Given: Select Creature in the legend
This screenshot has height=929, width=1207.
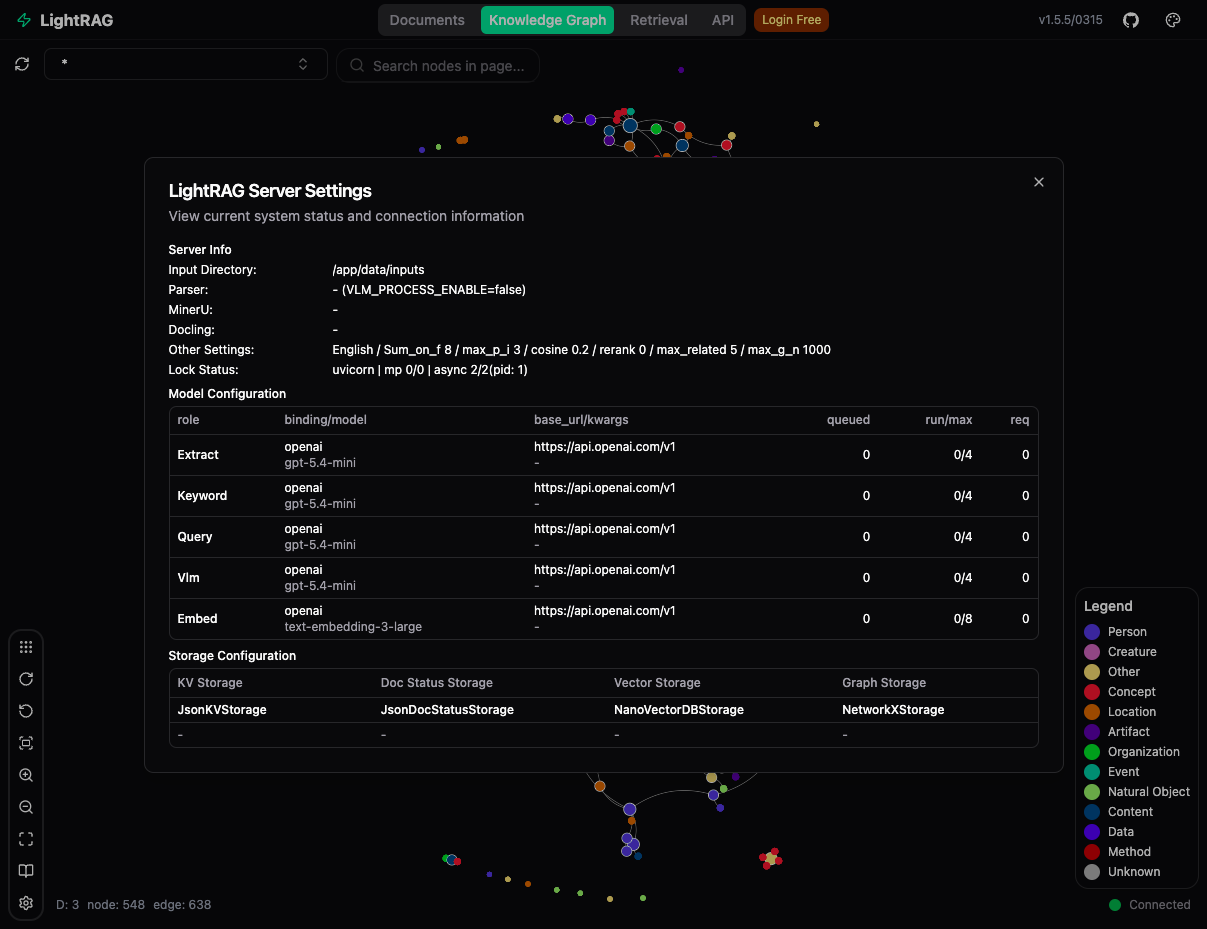Looking at the screenshot, I should pos(1132,652).
